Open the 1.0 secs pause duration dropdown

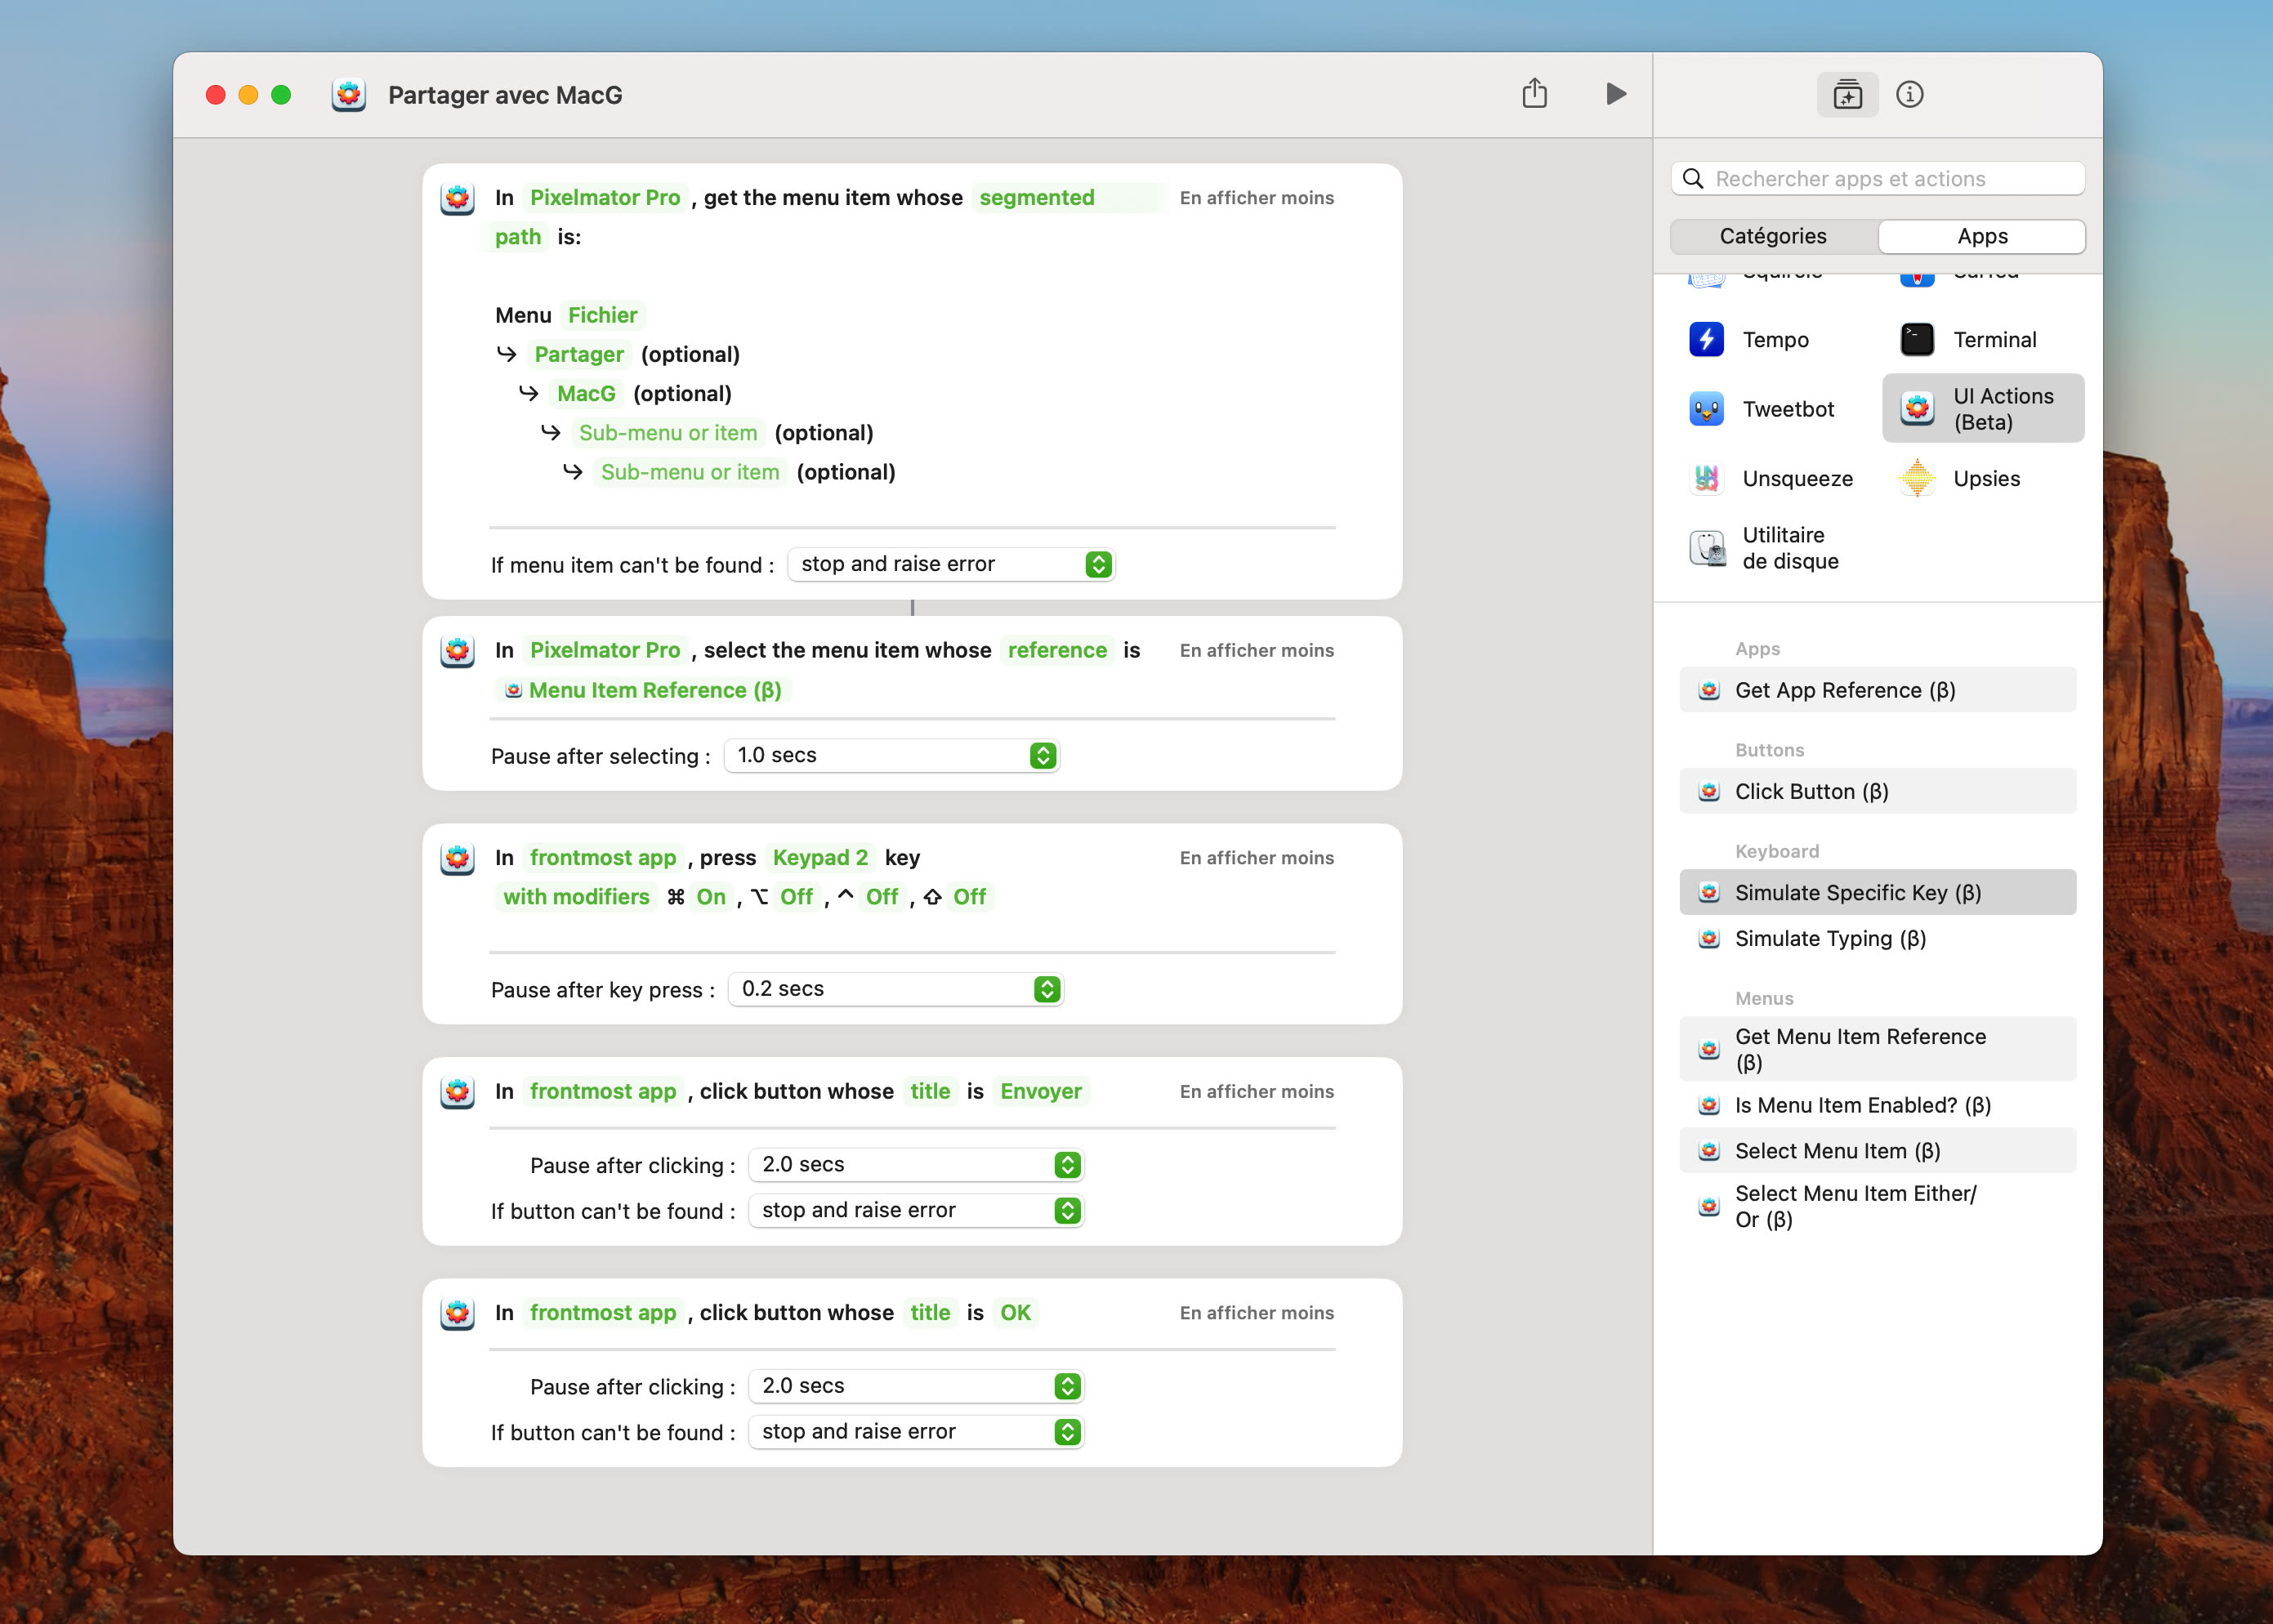891,755
